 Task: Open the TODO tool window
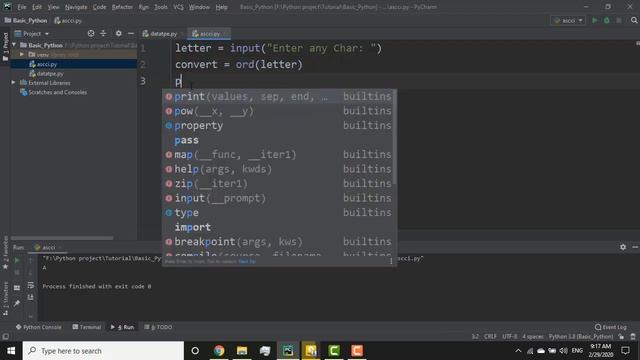[x=158, y=327]
